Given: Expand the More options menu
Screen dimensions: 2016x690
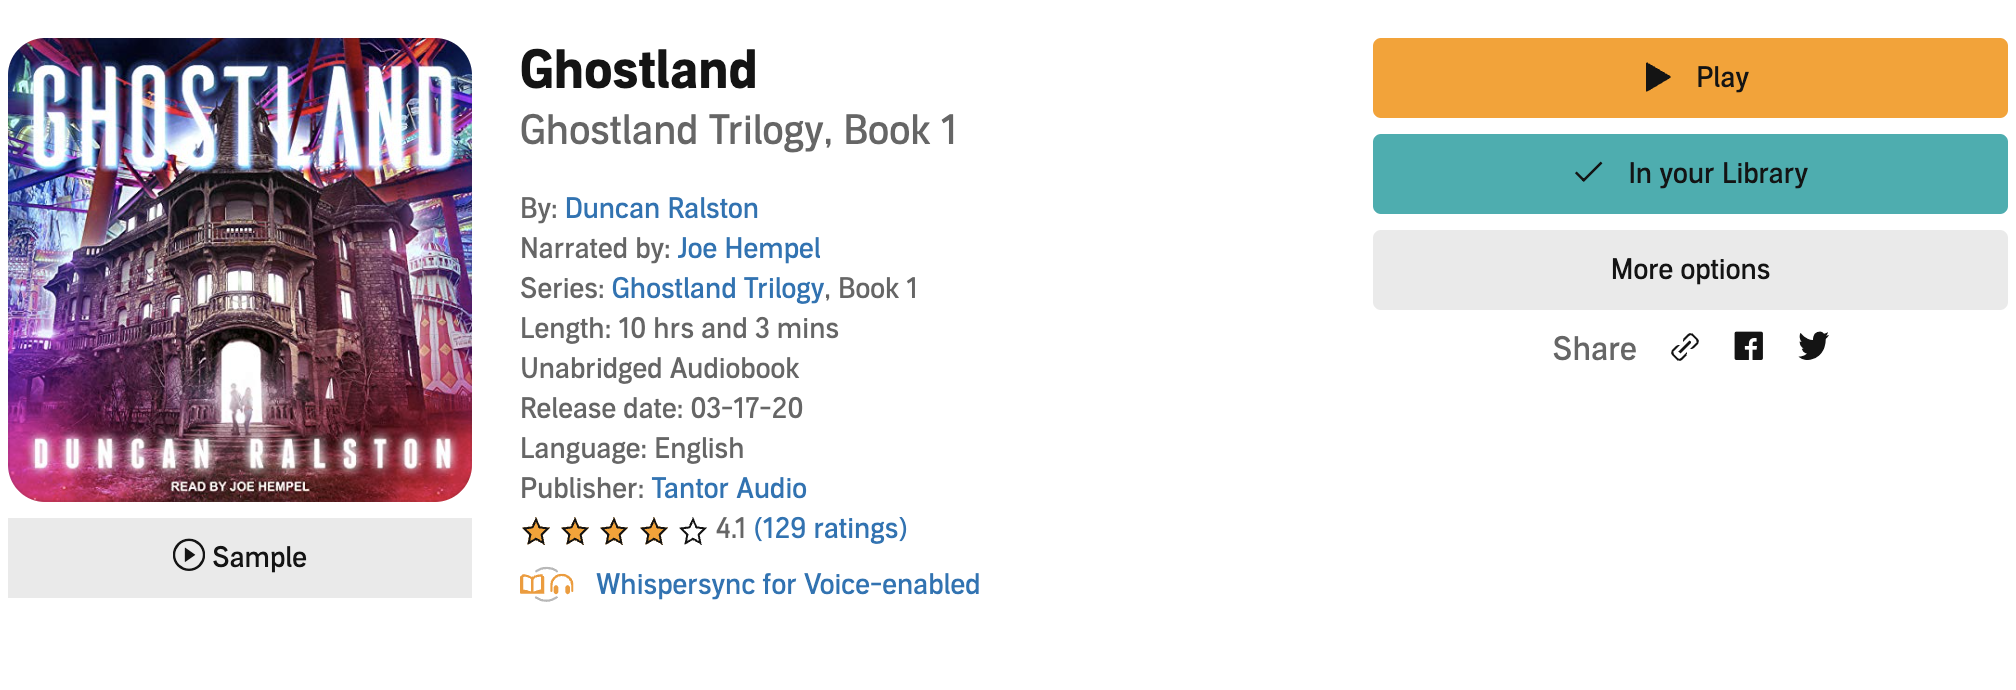Looking at the screenshot, I should point(1689,270).
